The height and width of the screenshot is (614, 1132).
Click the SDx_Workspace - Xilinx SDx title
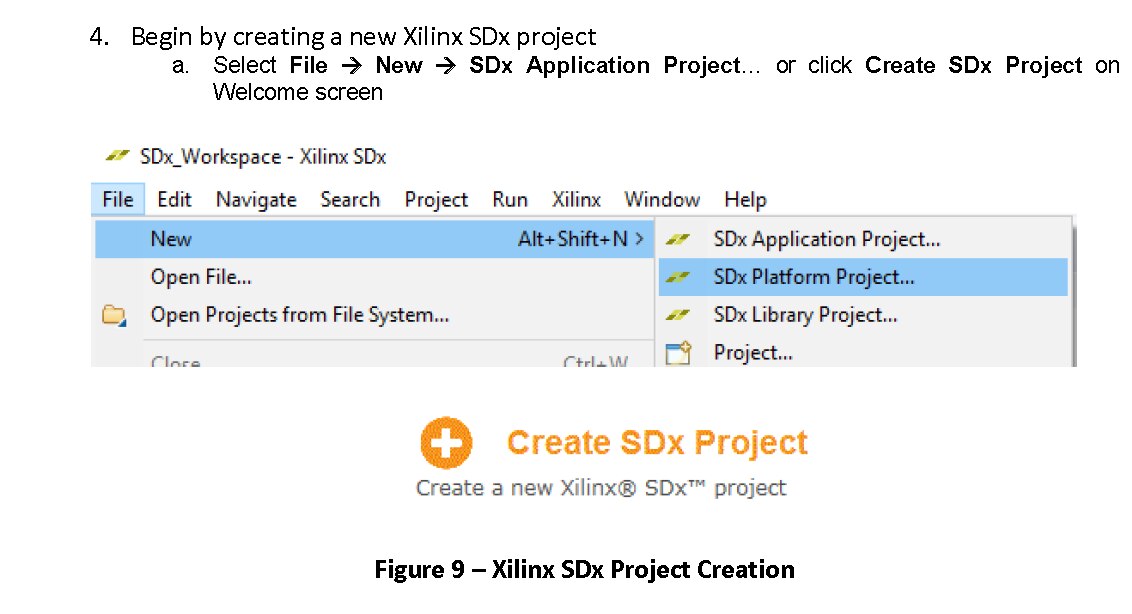coord(263,157)
